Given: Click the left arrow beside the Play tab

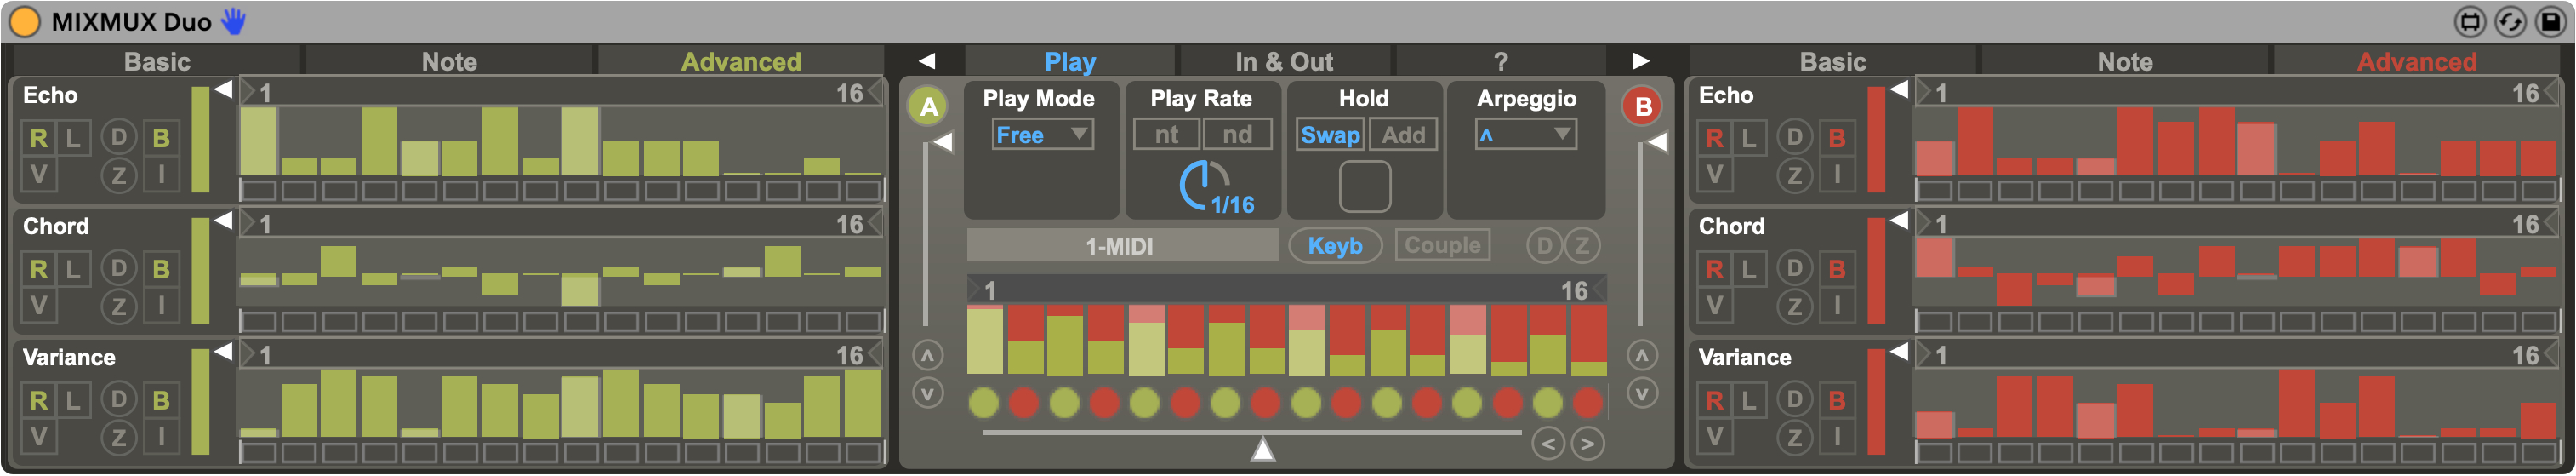Looking at the screenshot, I should (x=927, y=61).
